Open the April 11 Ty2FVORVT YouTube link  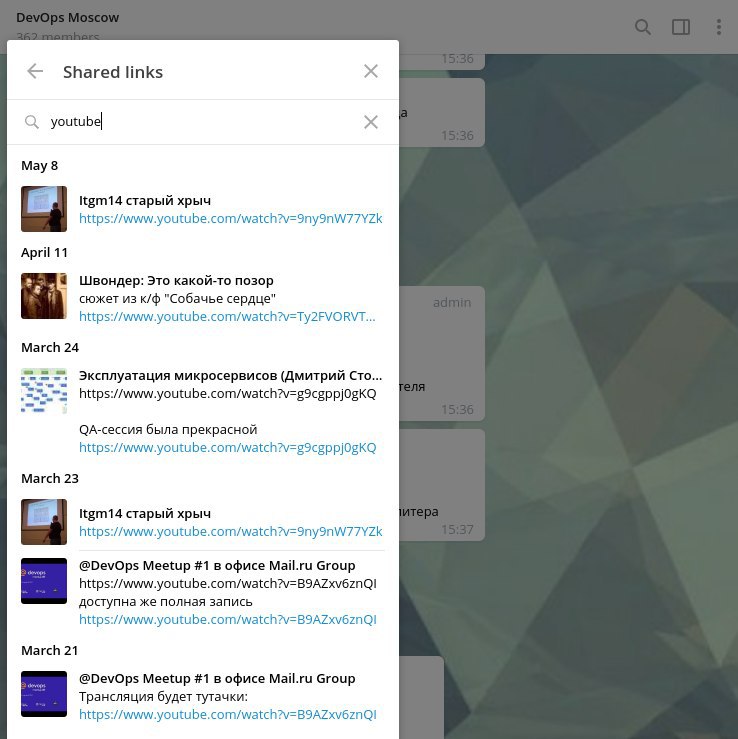[x=227, y=317]
